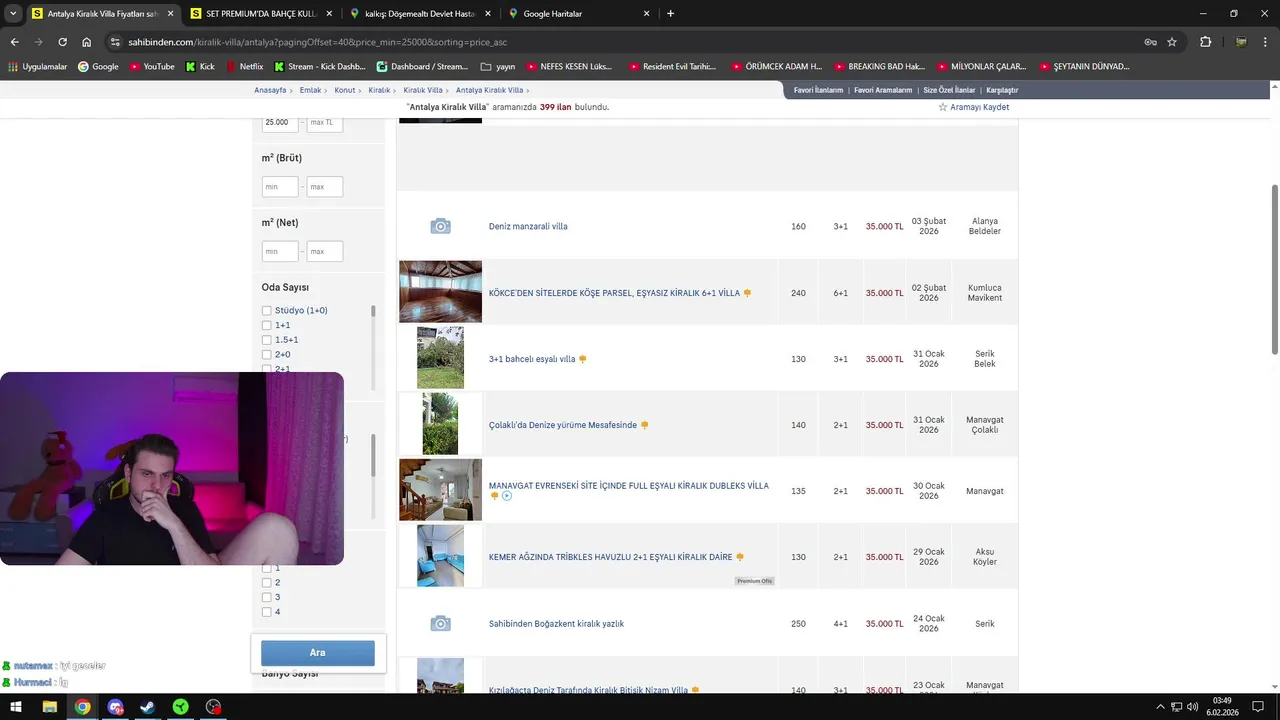The width and height of the screenshot is (1280, 720).
Task: Open thumbnail of Çolaklı'da Denize yürüme listing
Action: coord(440,424)
